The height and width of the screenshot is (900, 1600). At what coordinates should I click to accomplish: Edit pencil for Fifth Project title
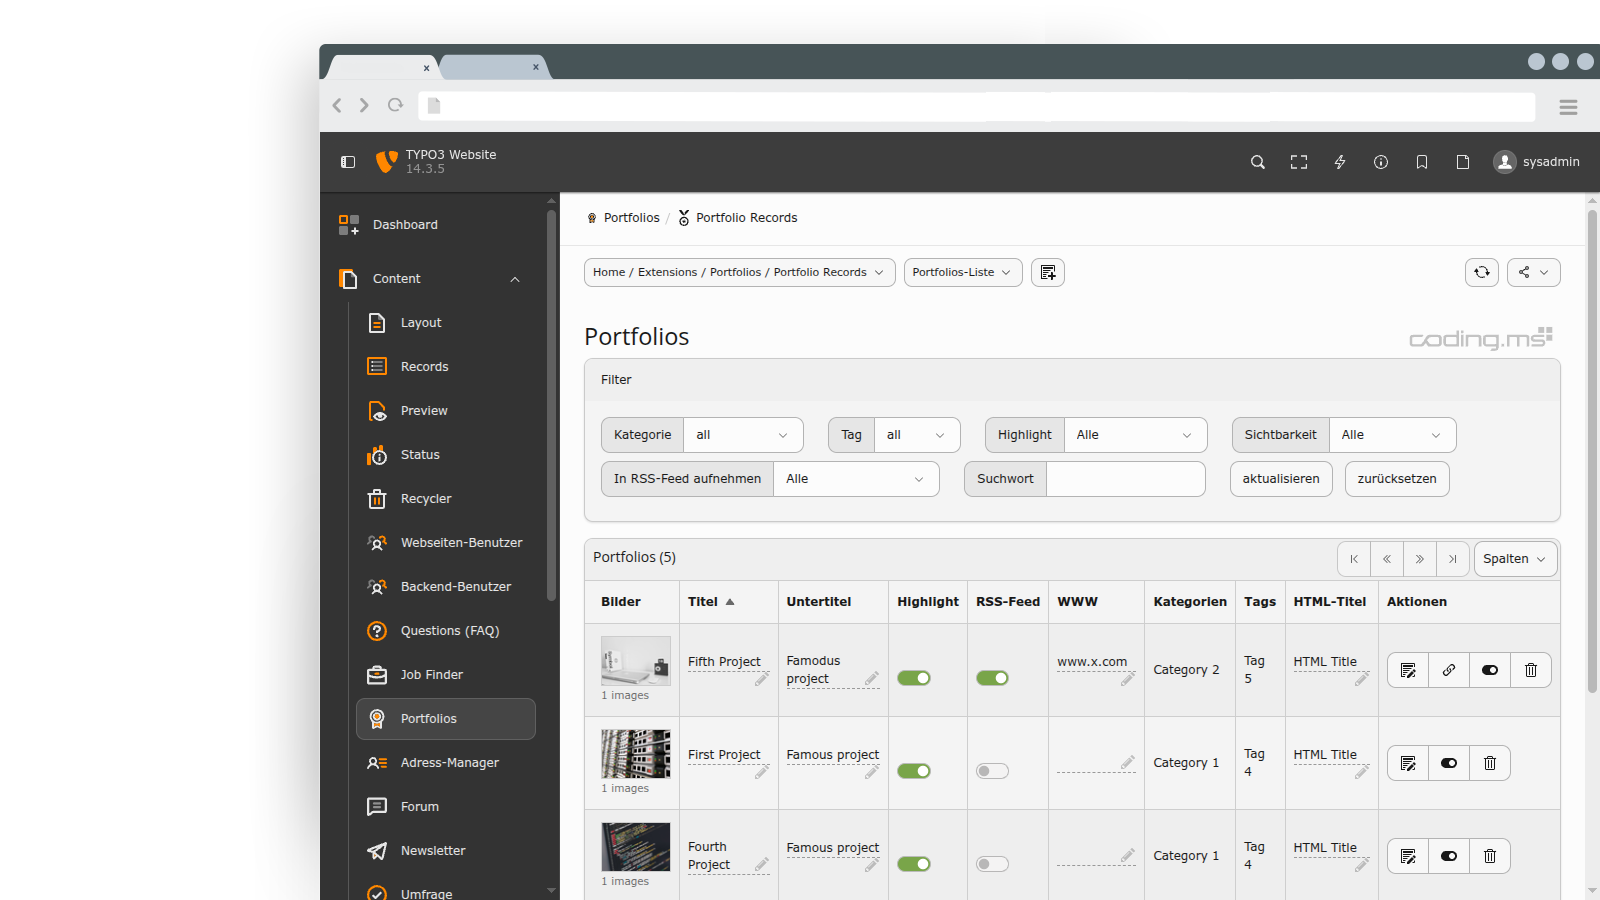pos(762,679)
